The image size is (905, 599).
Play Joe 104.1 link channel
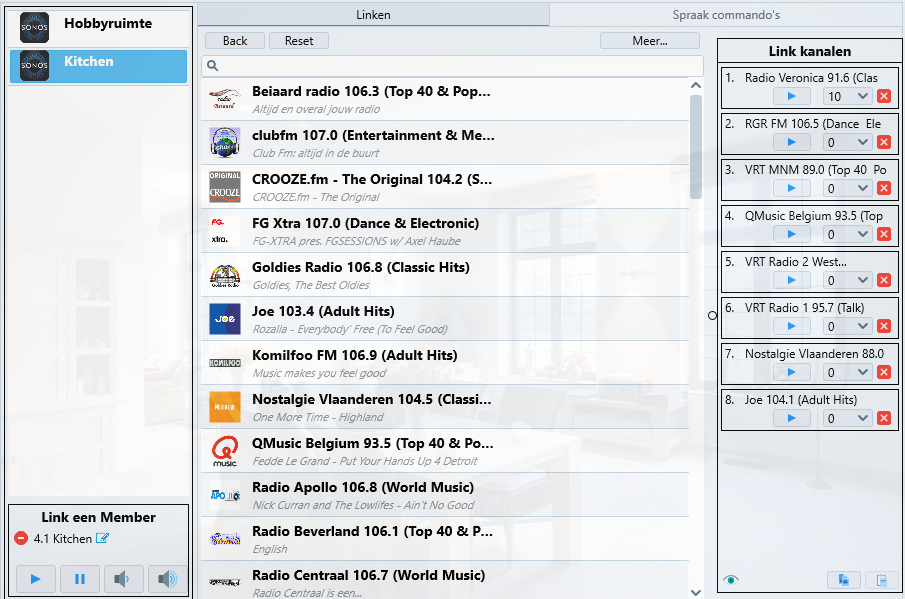tap(791, 418)
